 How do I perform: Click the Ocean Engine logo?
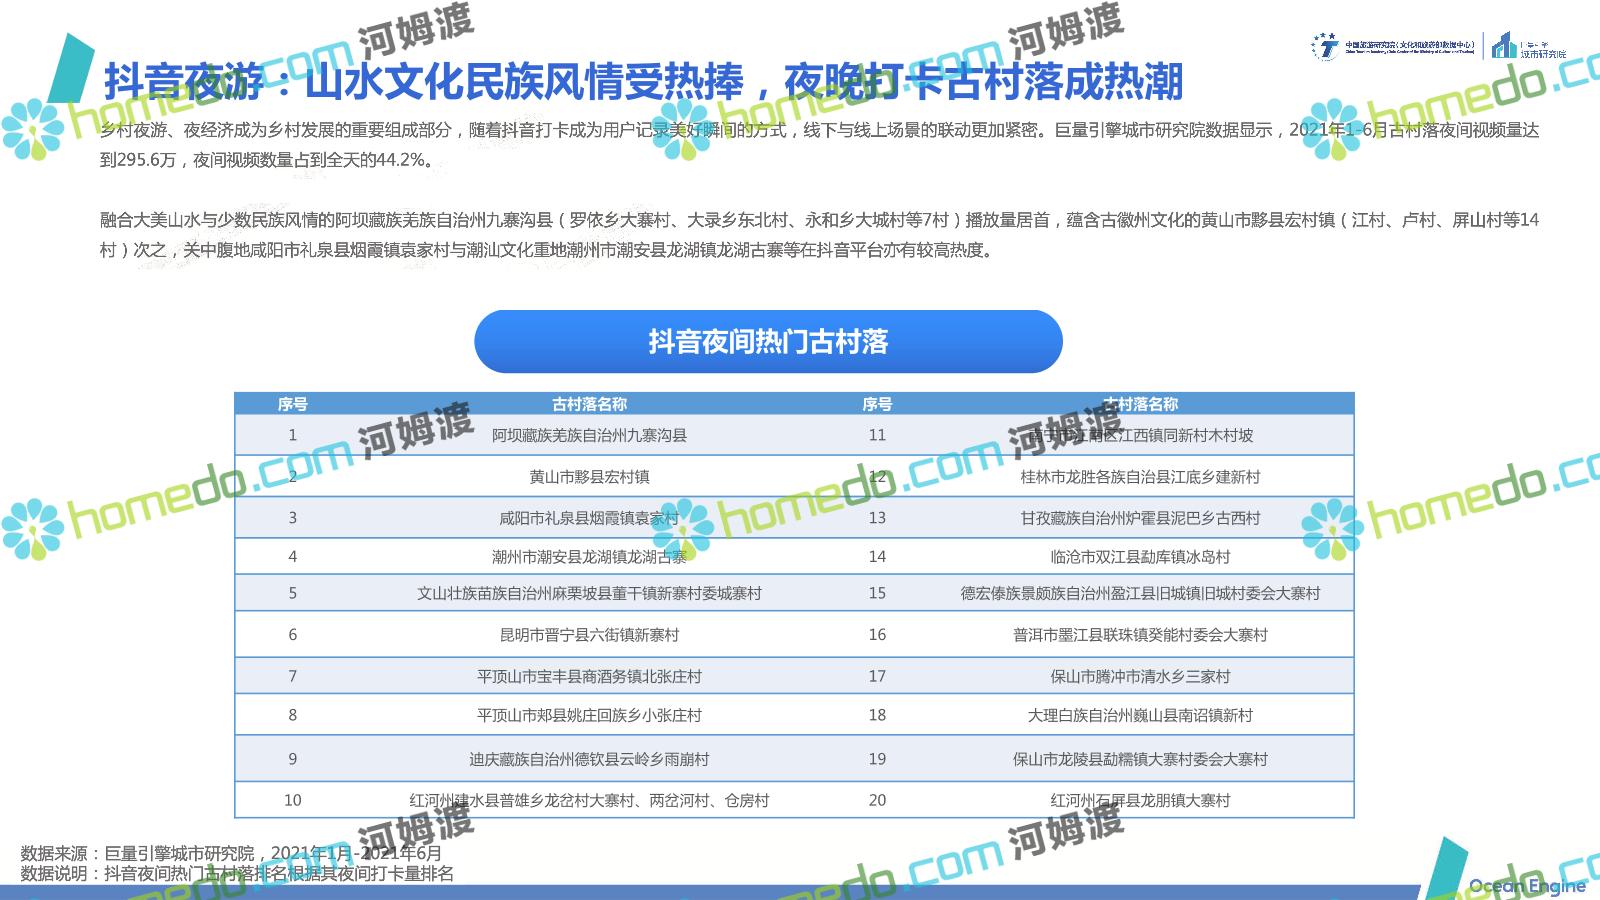1527,886
